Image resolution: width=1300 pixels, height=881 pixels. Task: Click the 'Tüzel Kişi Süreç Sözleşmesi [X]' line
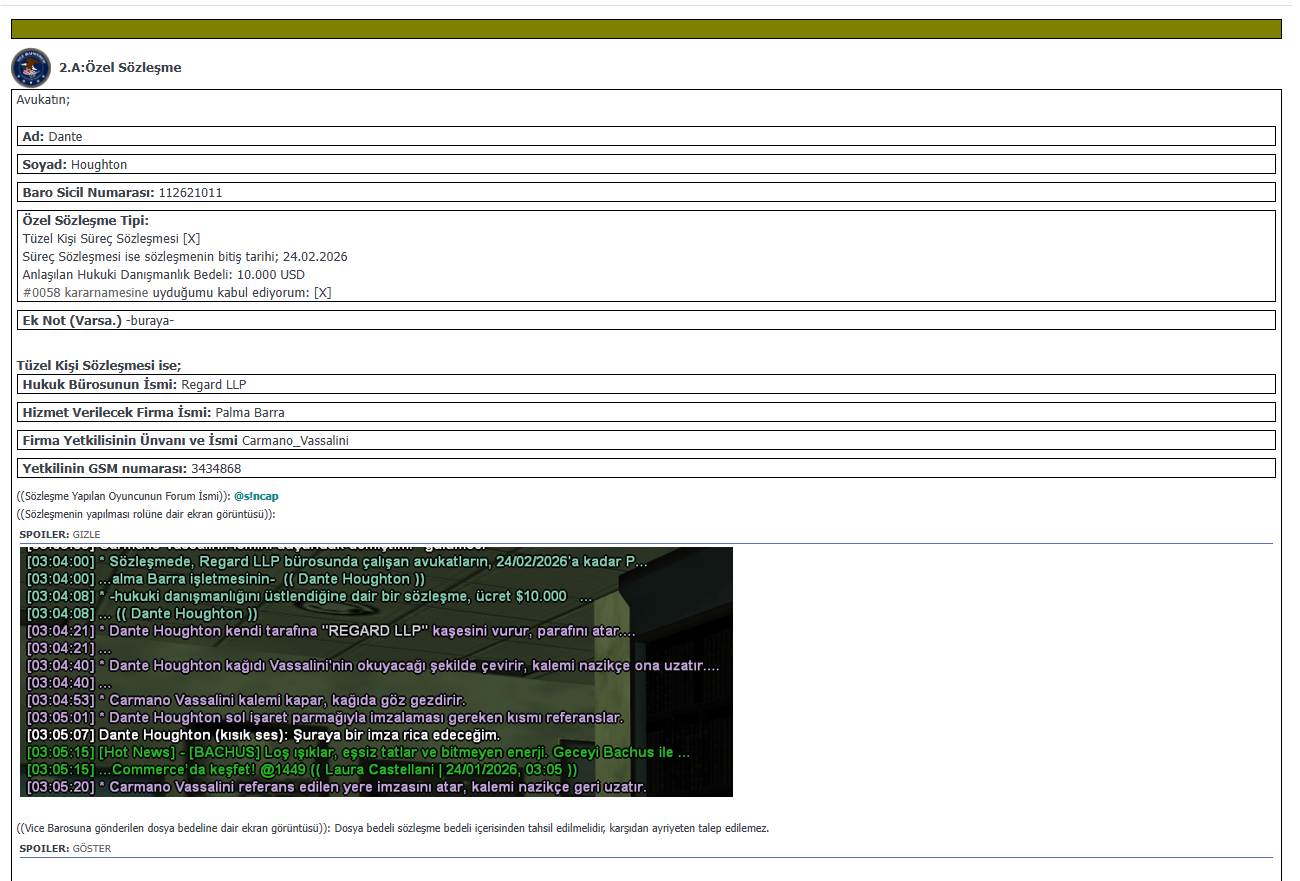click(x=111, y=238)
